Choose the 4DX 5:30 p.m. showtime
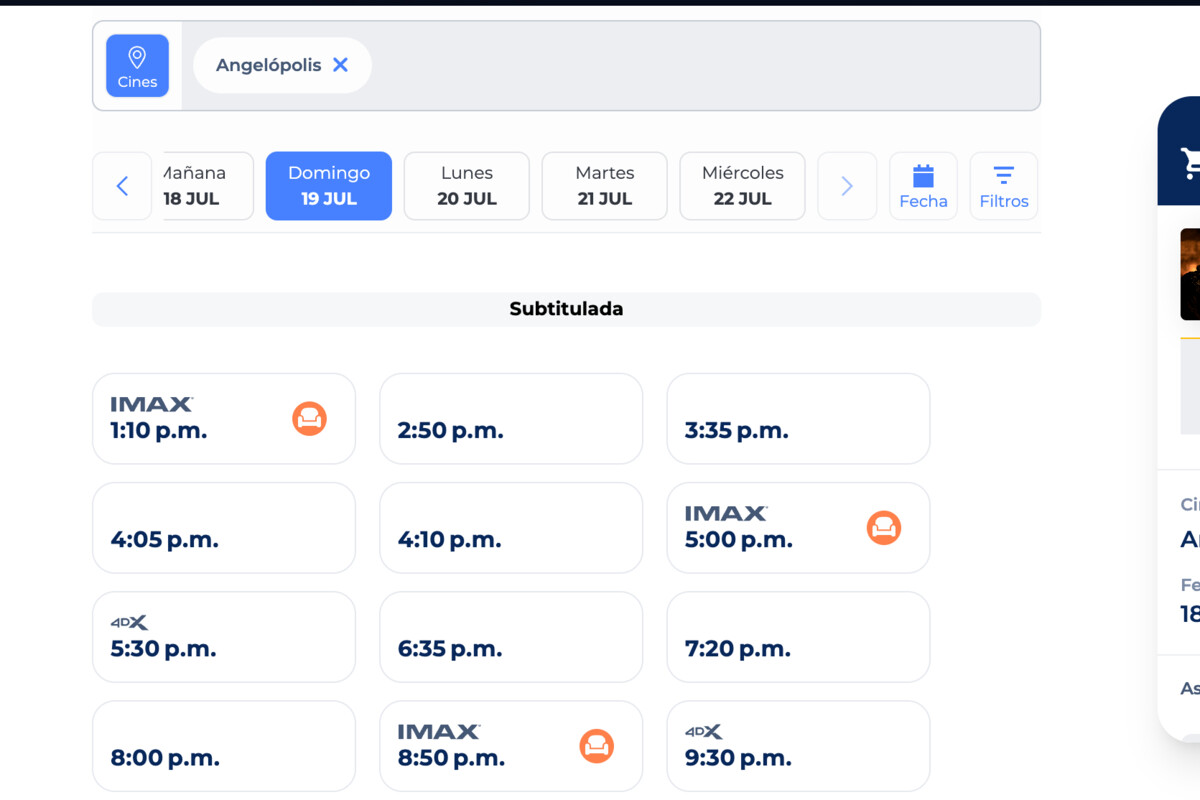 point(224,637)
